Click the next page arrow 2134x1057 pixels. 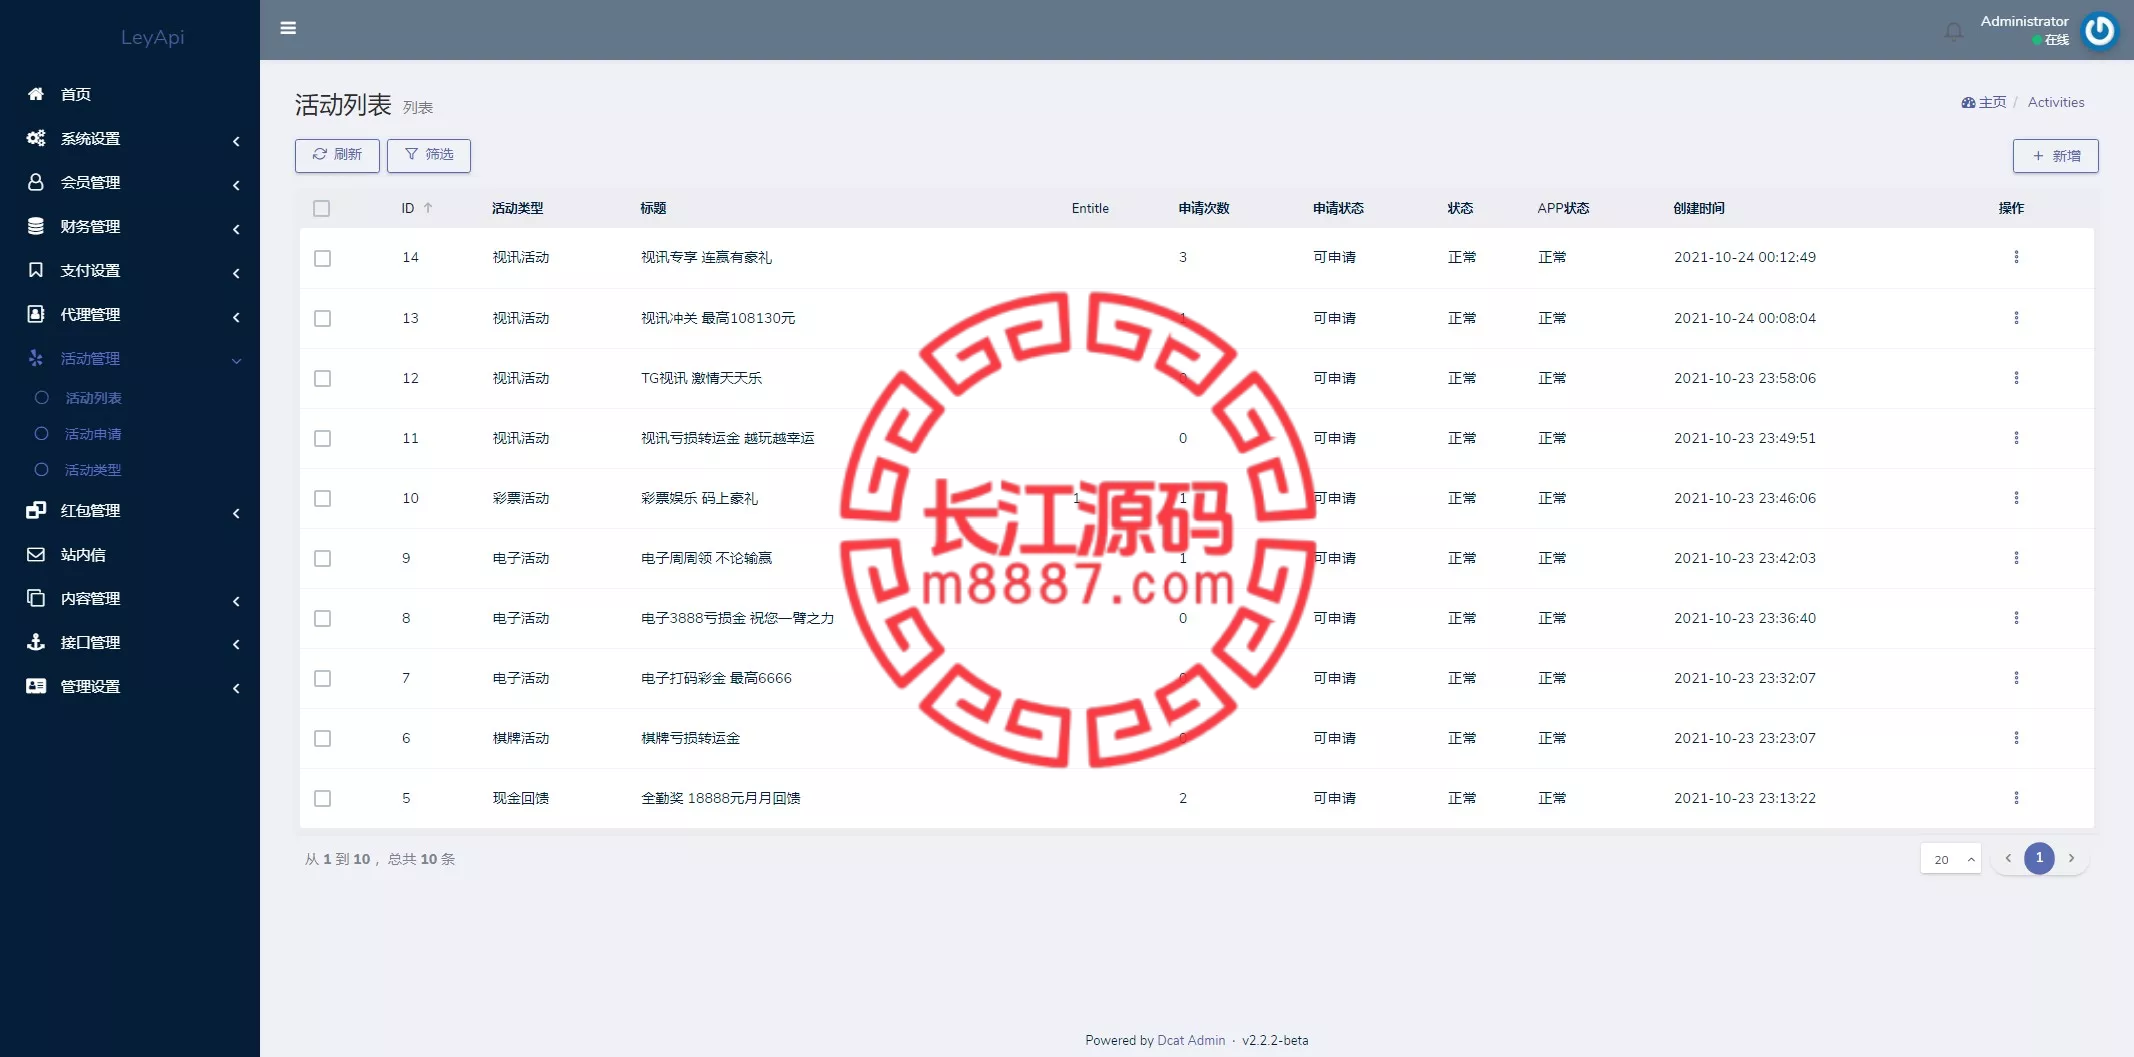[x=2071, y=858]
